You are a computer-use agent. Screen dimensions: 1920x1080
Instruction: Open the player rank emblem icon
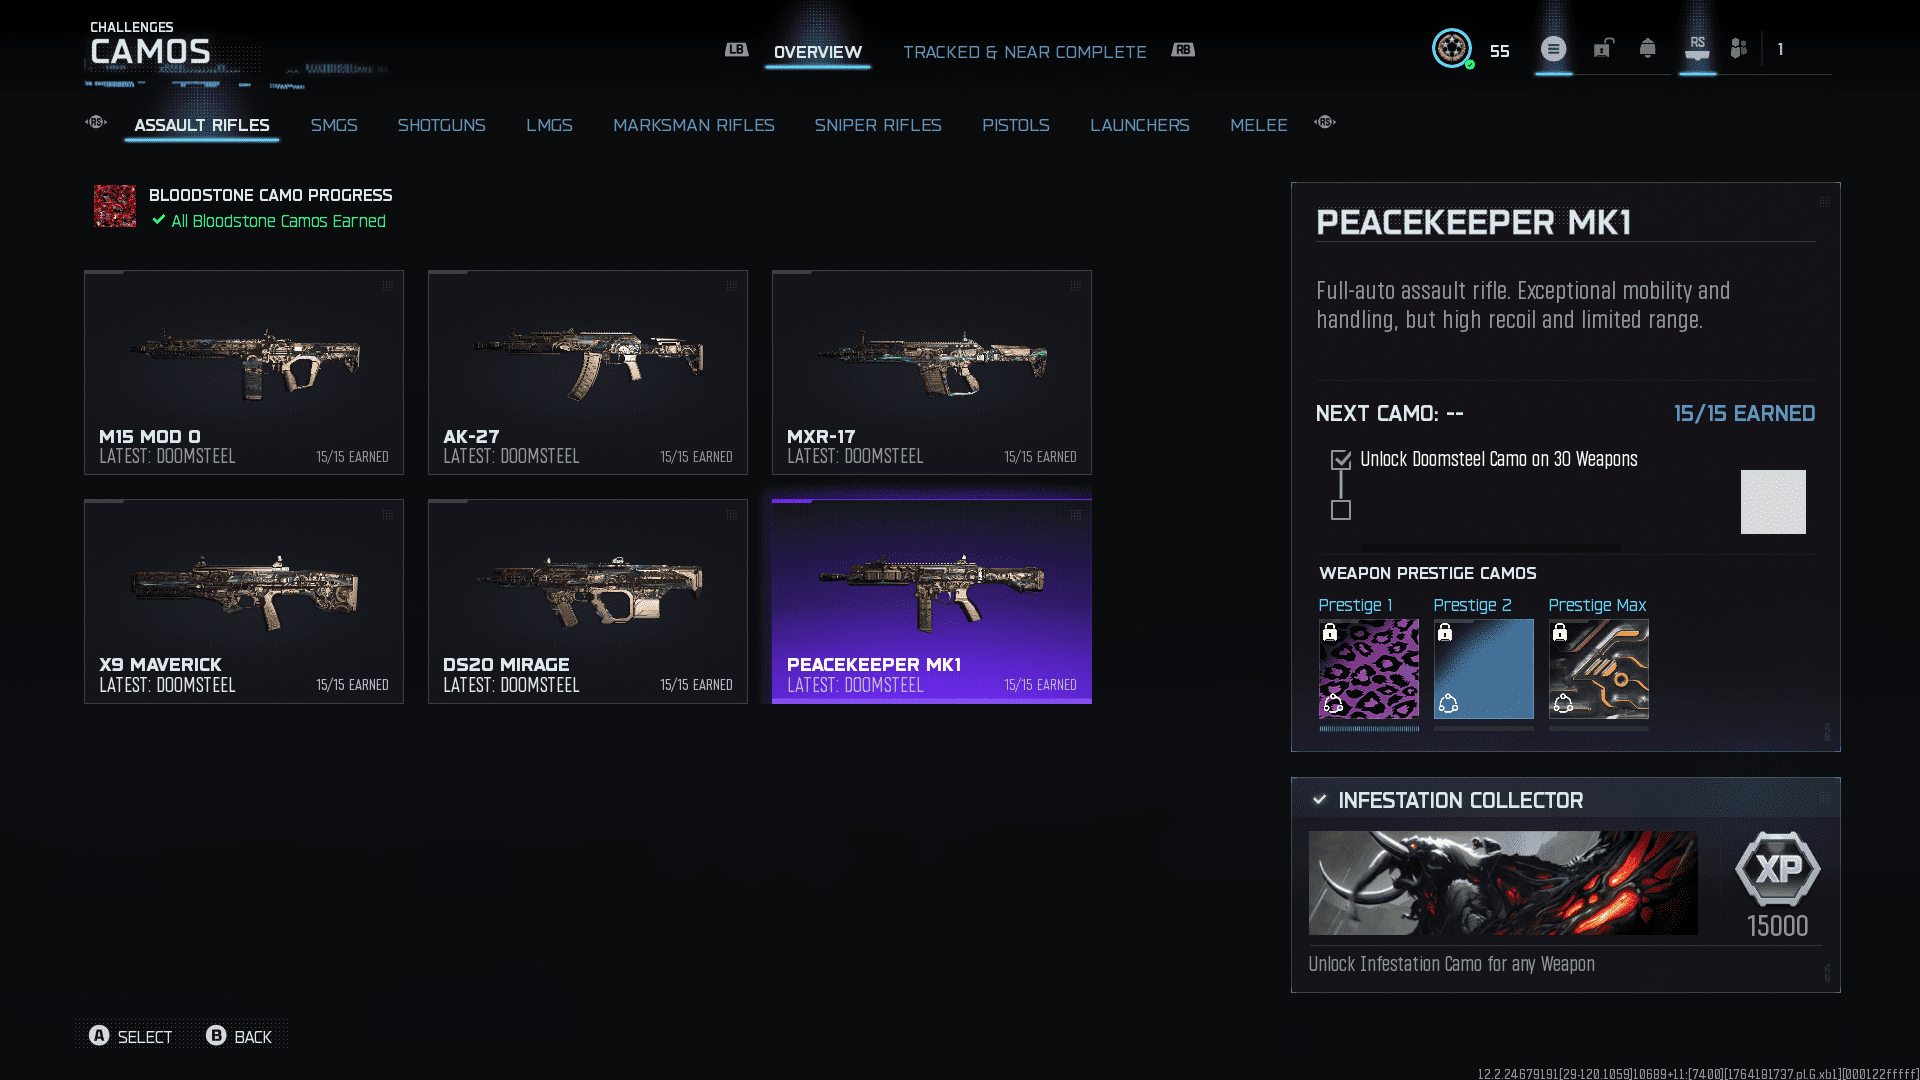1451,48
